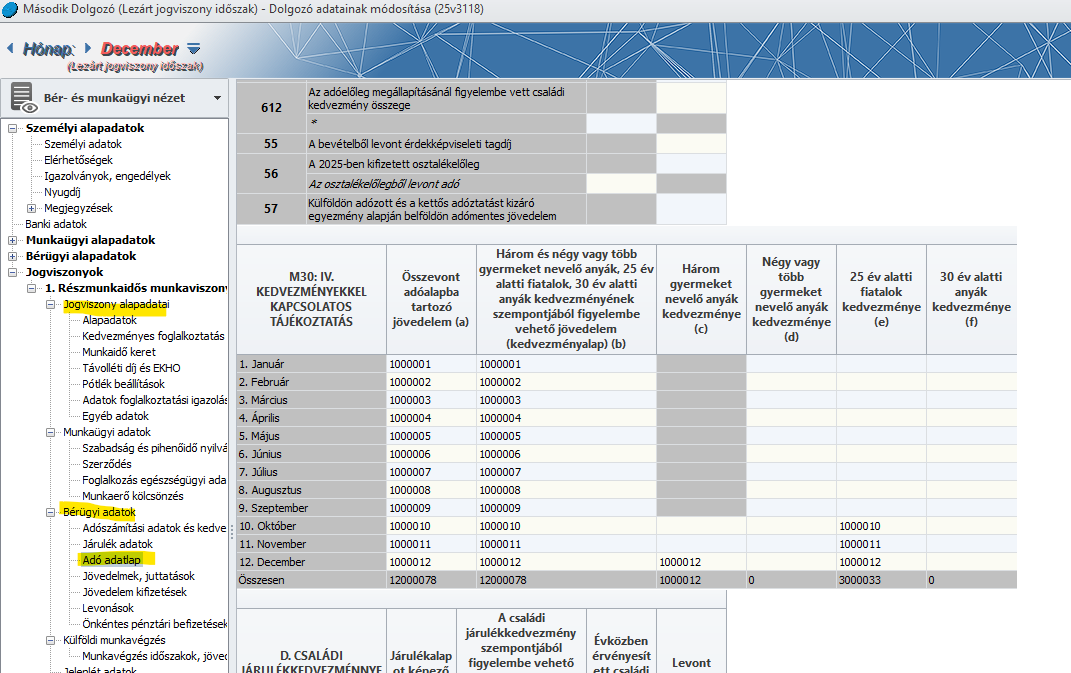Open the Bér- és munkaügyi nézet dropdown
This screenshot has height=673, width=1071.
point(217,98)
